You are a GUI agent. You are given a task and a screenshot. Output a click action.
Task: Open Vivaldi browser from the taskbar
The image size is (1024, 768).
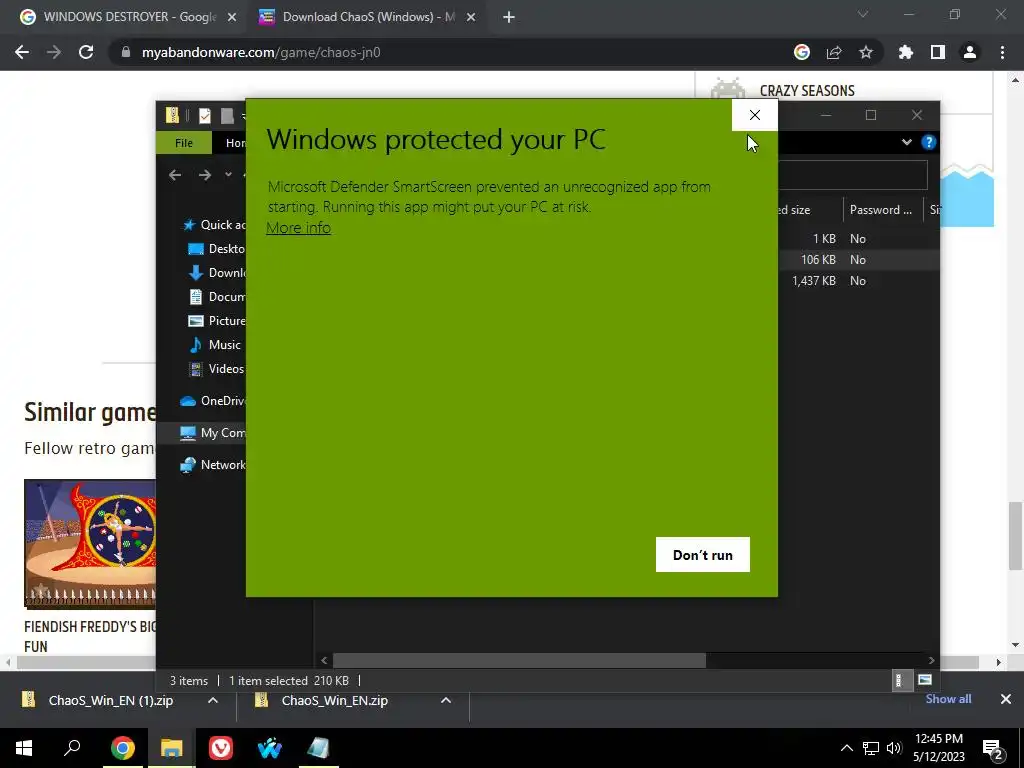pos(221,748)
